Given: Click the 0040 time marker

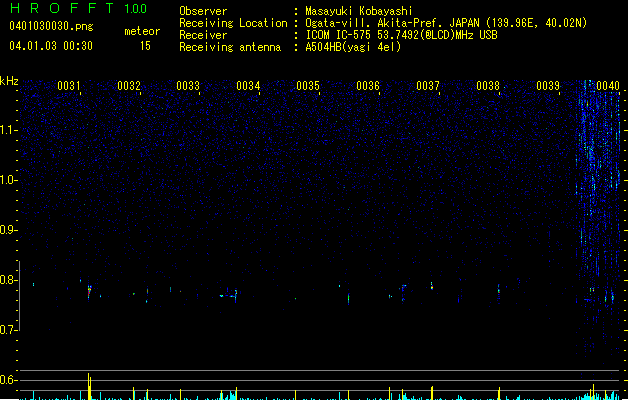Looking at the screenshot, I should tap(608, 85).
